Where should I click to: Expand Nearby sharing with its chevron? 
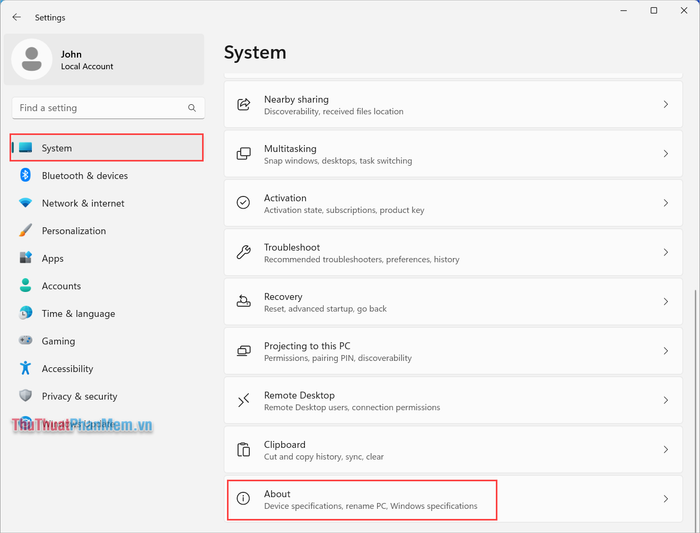666,104
